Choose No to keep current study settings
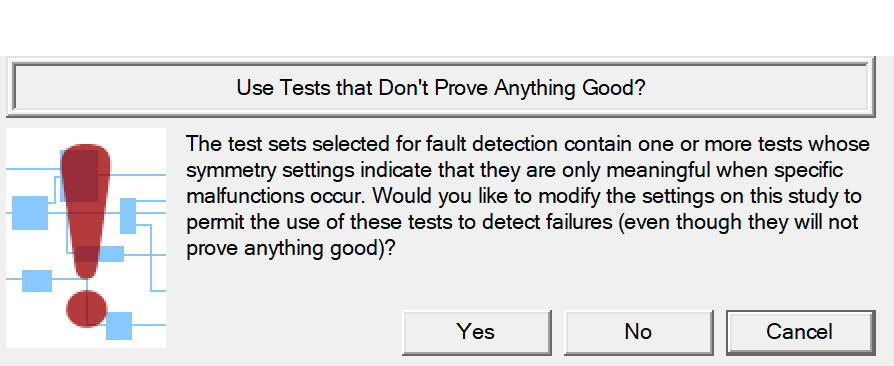 coord(638,332)
